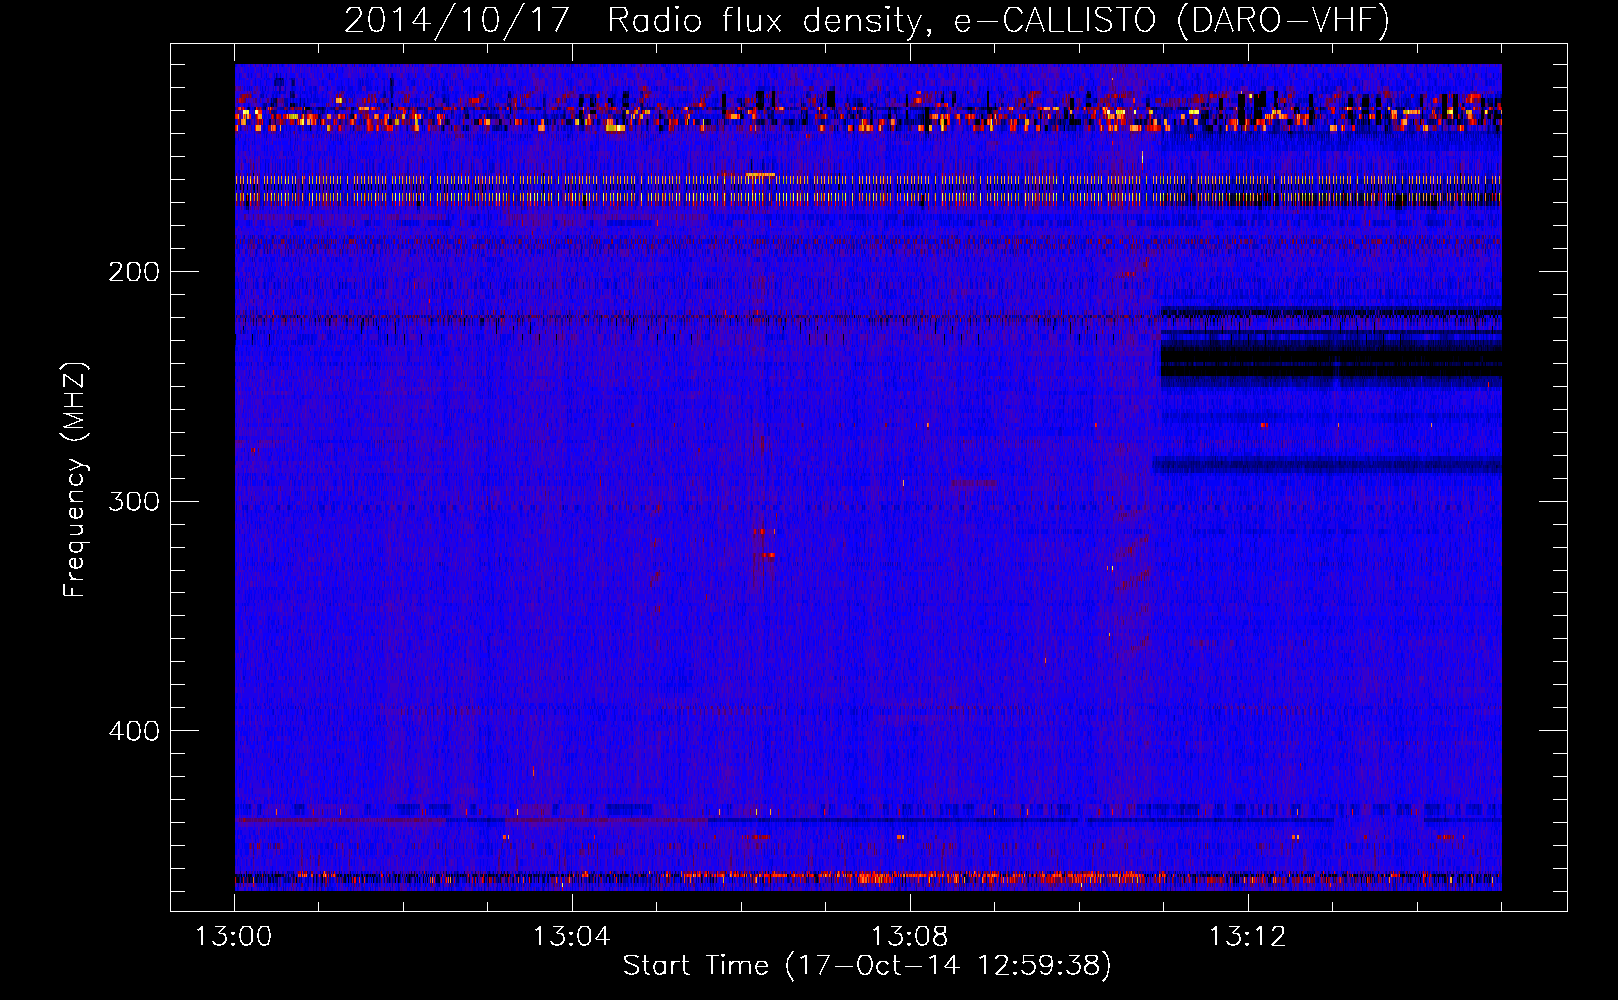Click the "13:00" time tick label

234,937
